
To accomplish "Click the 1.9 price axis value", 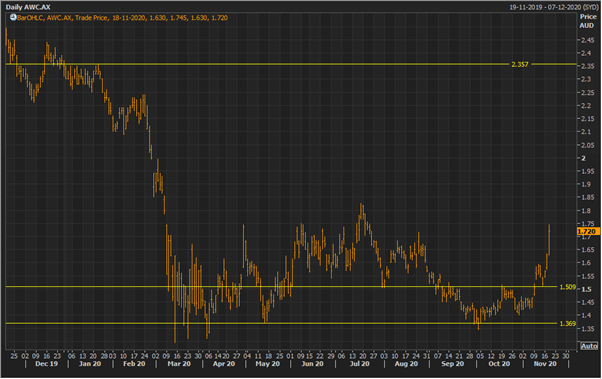I will click(x=586, y=184).
